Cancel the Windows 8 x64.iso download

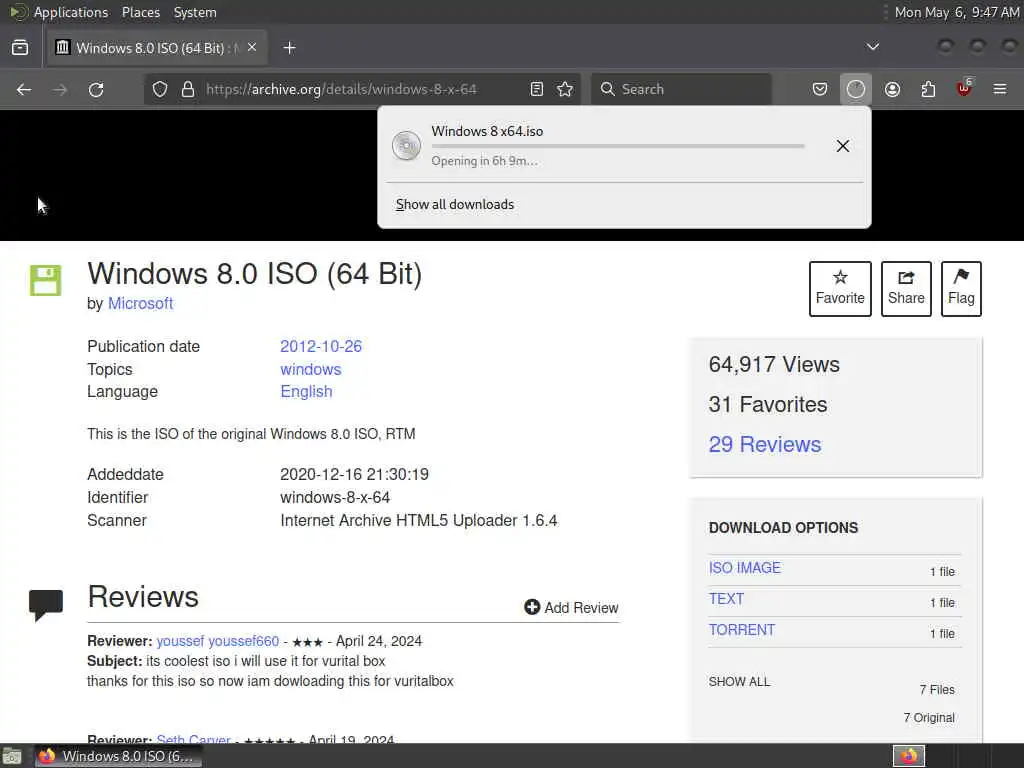coord(843,146)
